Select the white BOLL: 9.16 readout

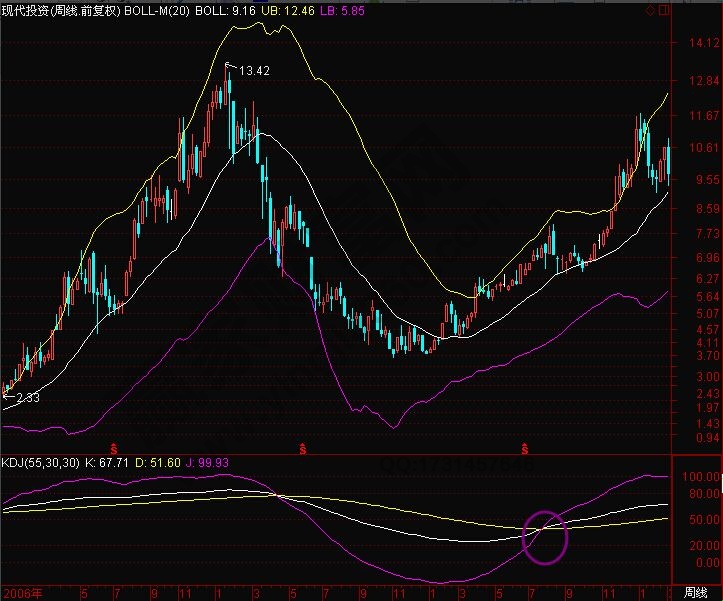tap(220, 9)
